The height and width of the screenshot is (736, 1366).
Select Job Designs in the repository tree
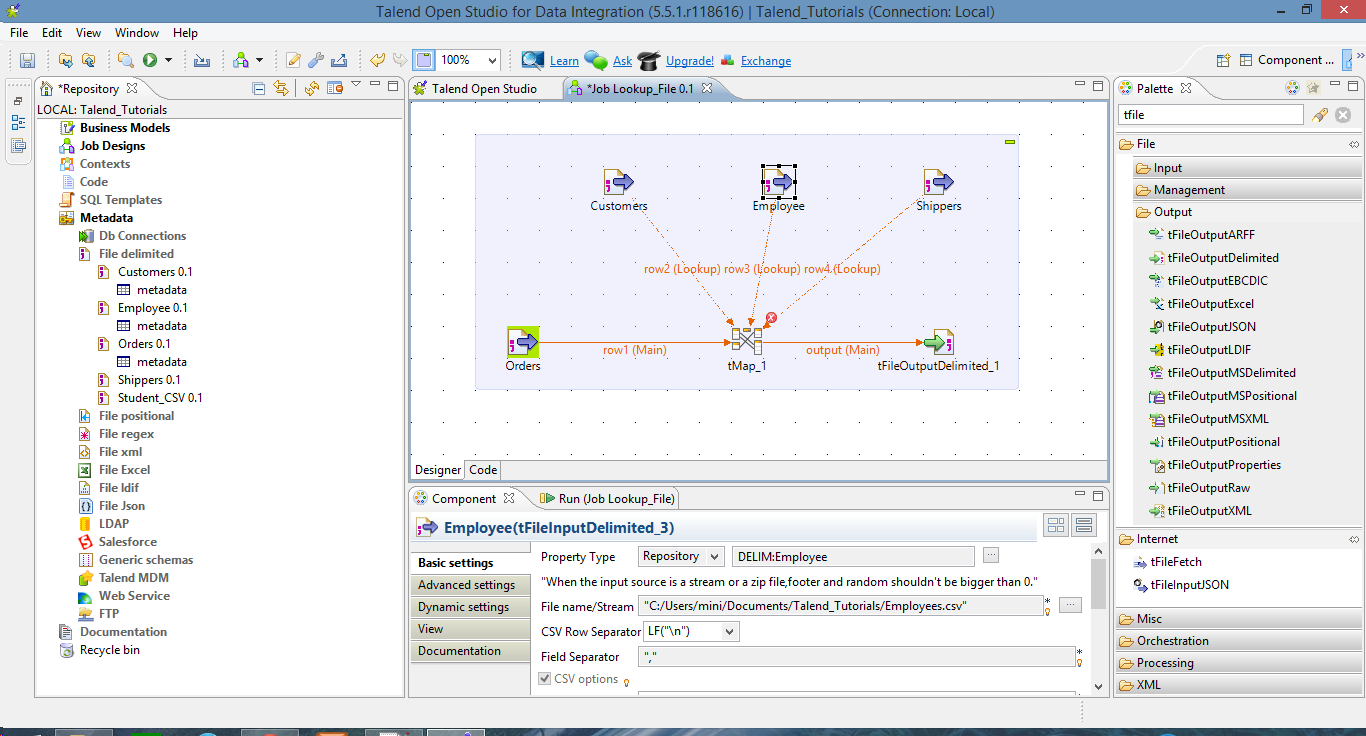[x=113, y=146]
